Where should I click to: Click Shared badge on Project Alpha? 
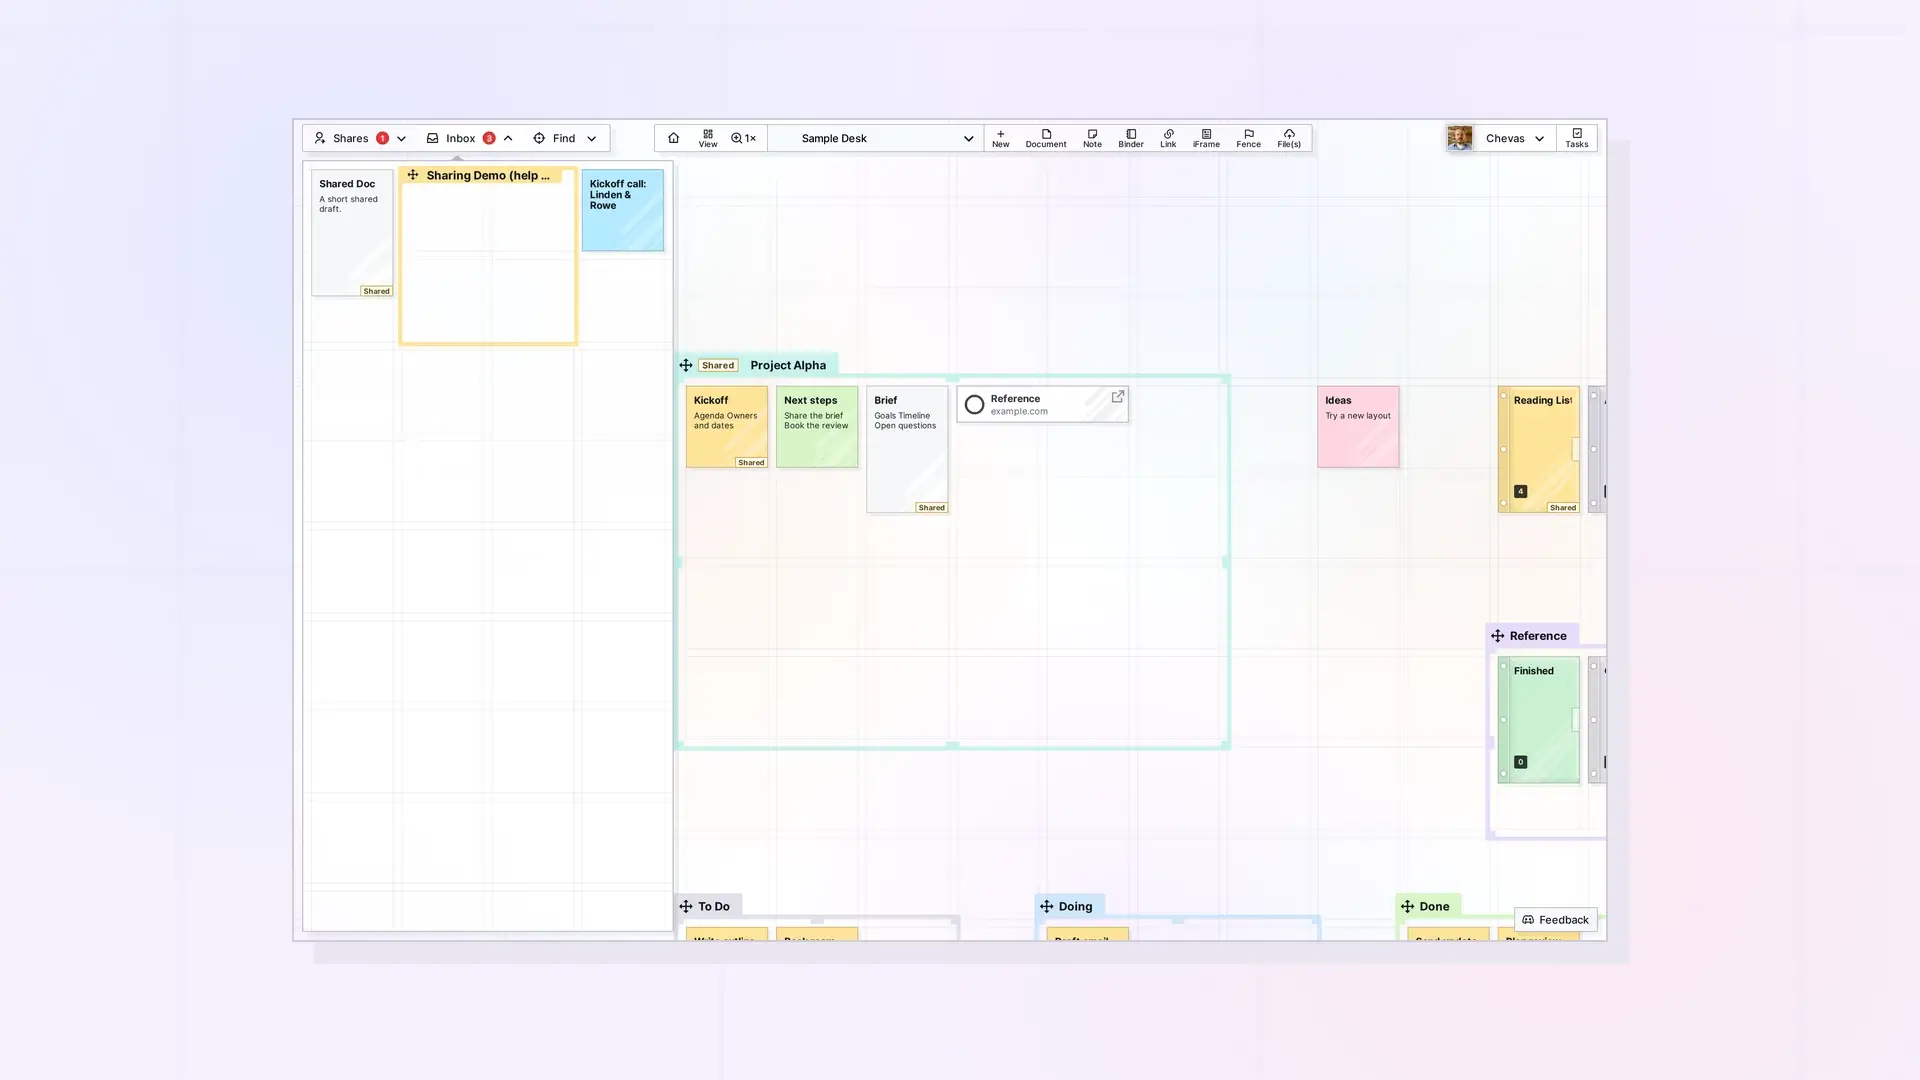[x=718, y=365]
